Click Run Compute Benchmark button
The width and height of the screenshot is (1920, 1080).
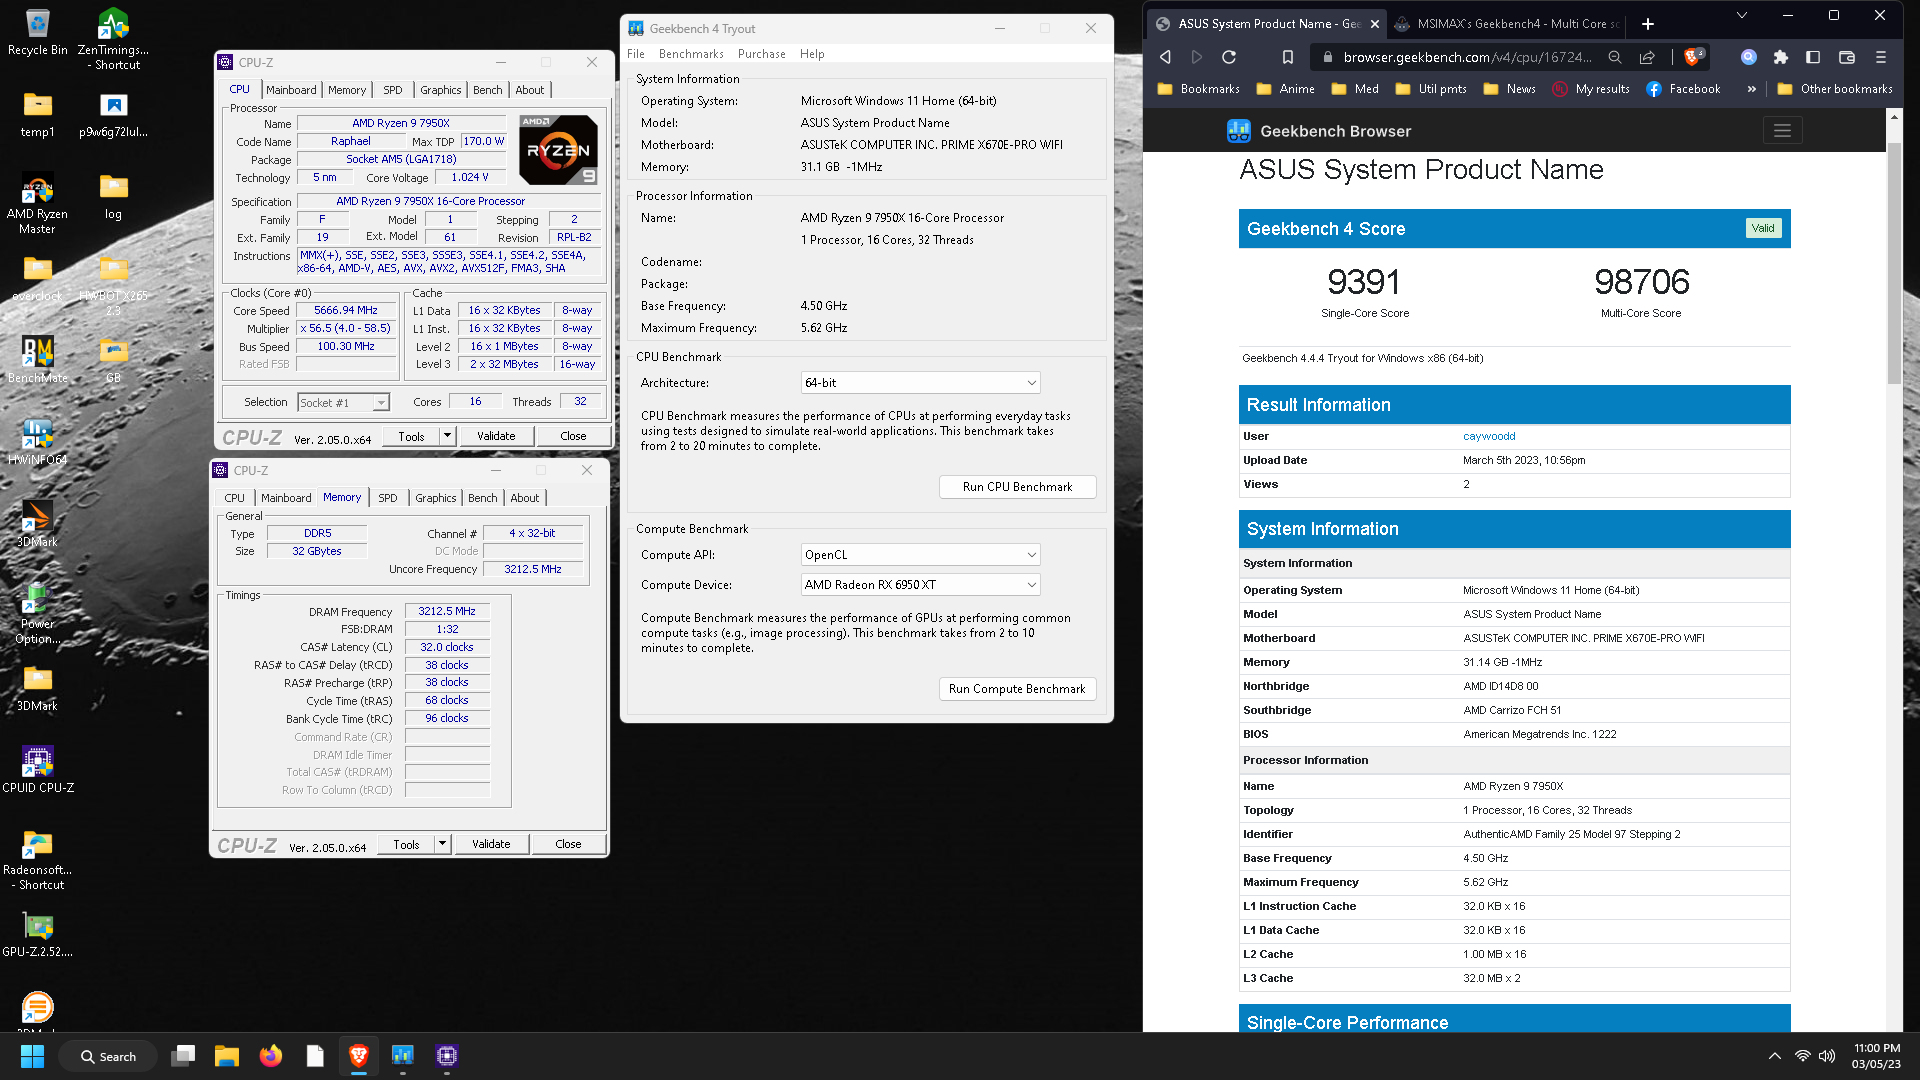tap(1017, 689)
